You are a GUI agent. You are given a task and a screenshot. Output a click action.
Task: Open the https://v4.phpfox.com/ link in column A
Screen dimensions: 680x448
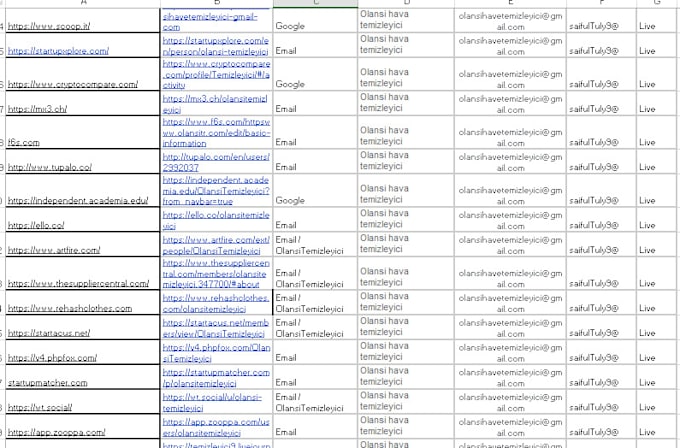pyautogui.click(x=52, y=357)
